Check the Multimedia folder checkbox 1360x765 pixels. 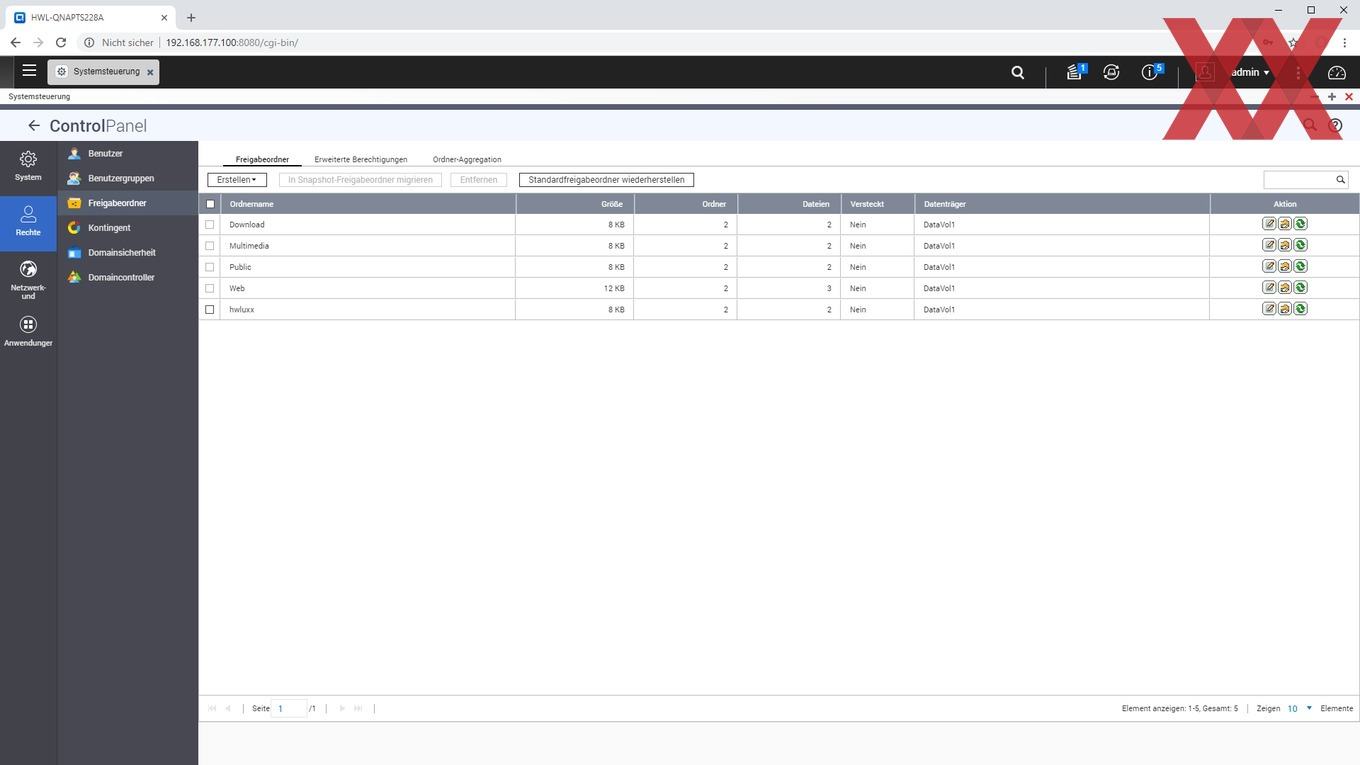coord(210,246)
